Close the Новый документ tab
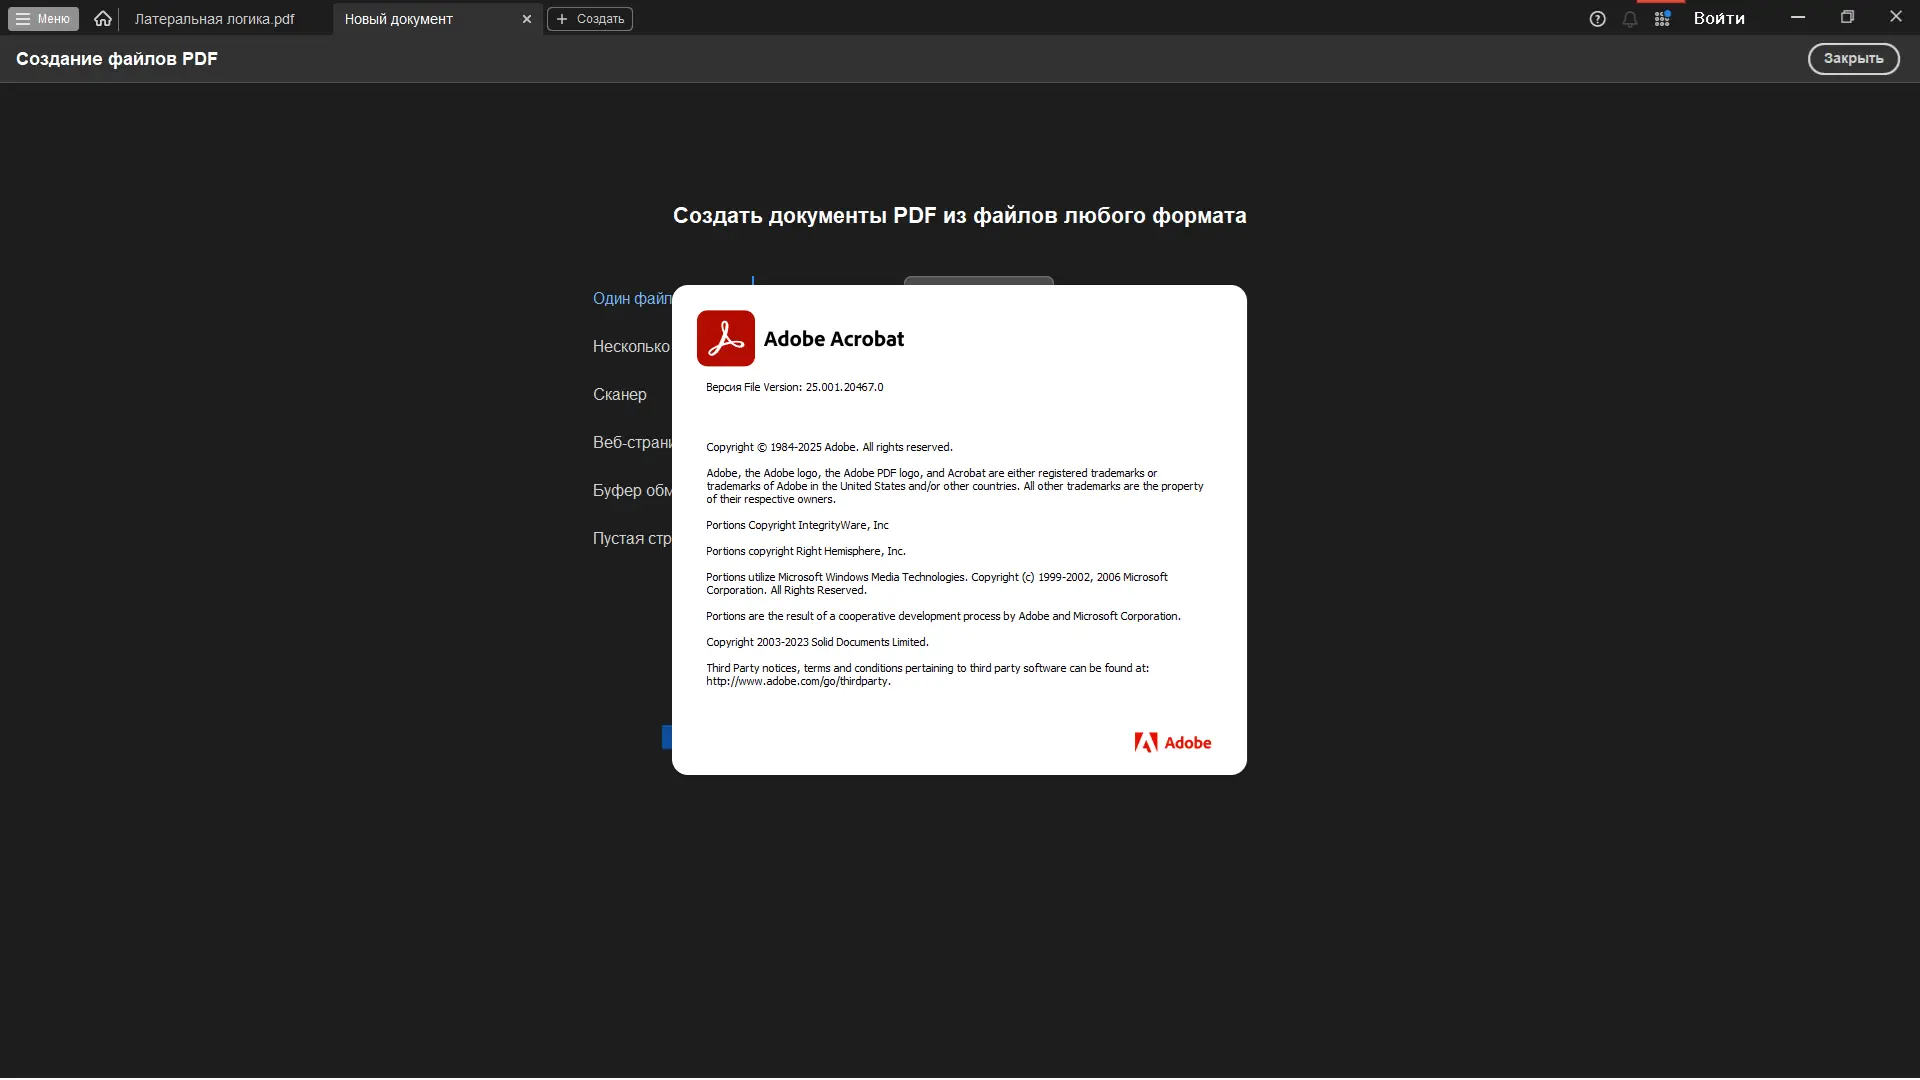 coord(527,19)
